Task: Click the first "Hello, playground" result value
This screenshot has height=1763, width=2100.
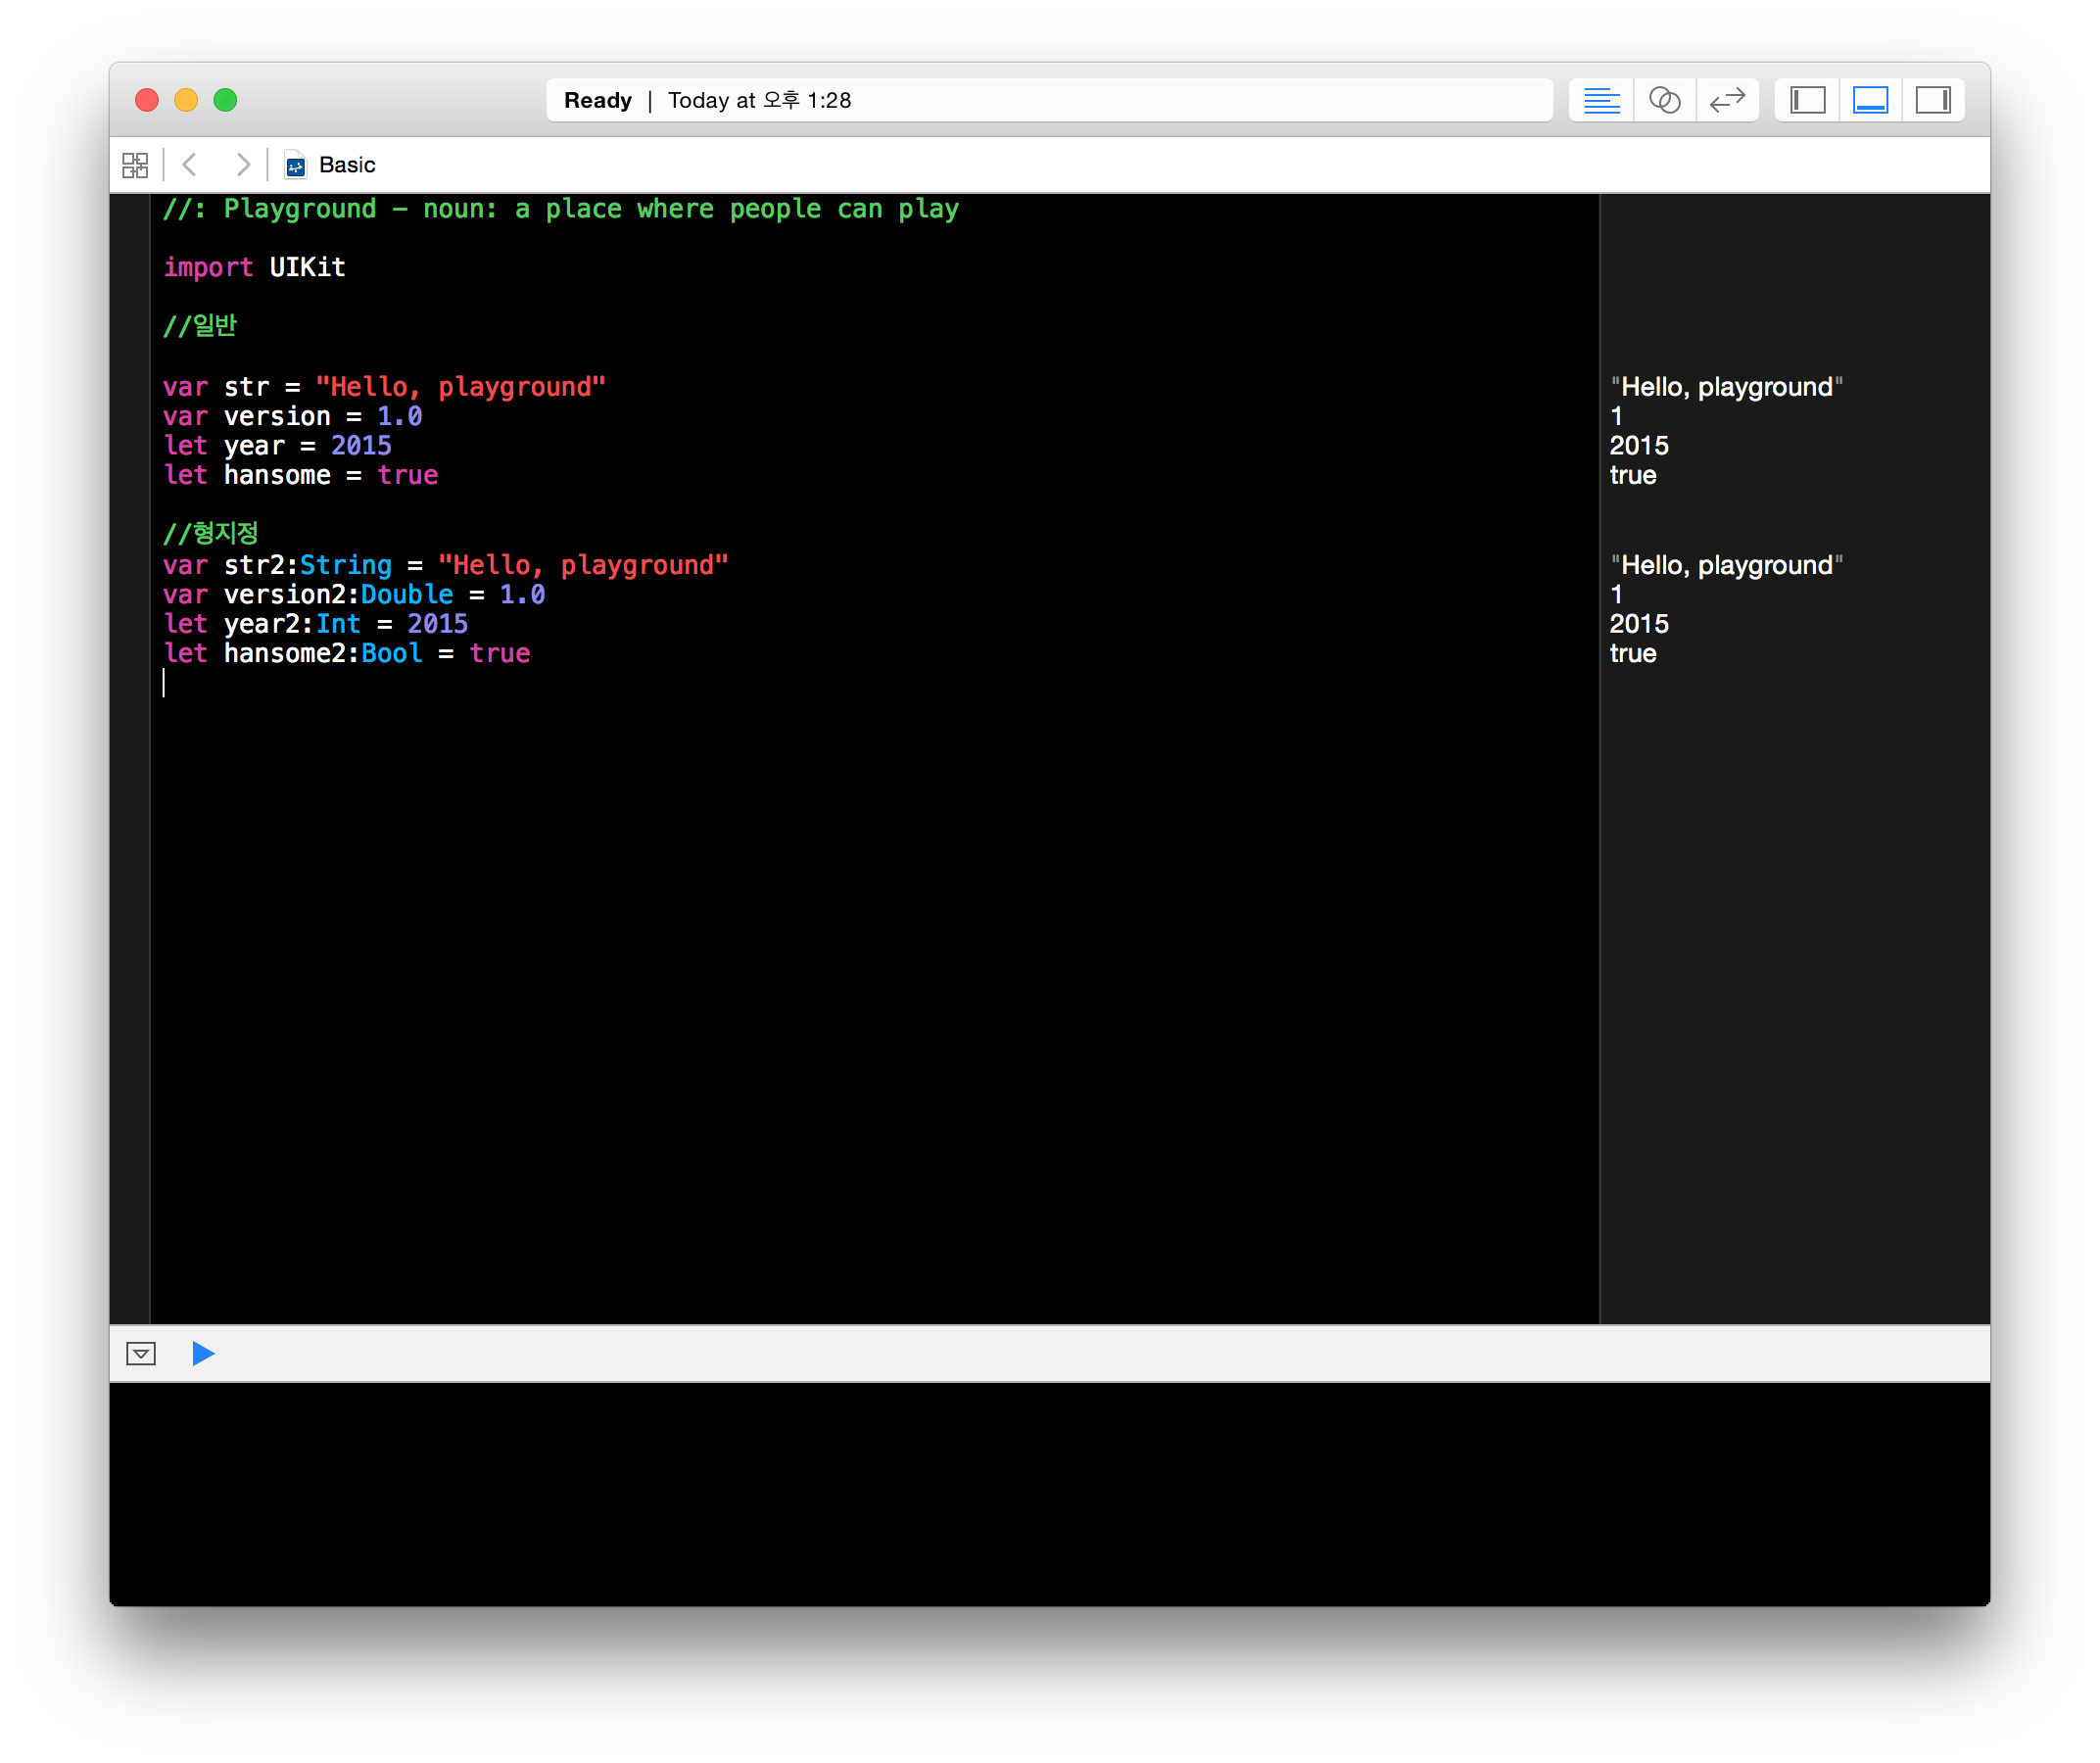Action: click(x=1726, y=387)
